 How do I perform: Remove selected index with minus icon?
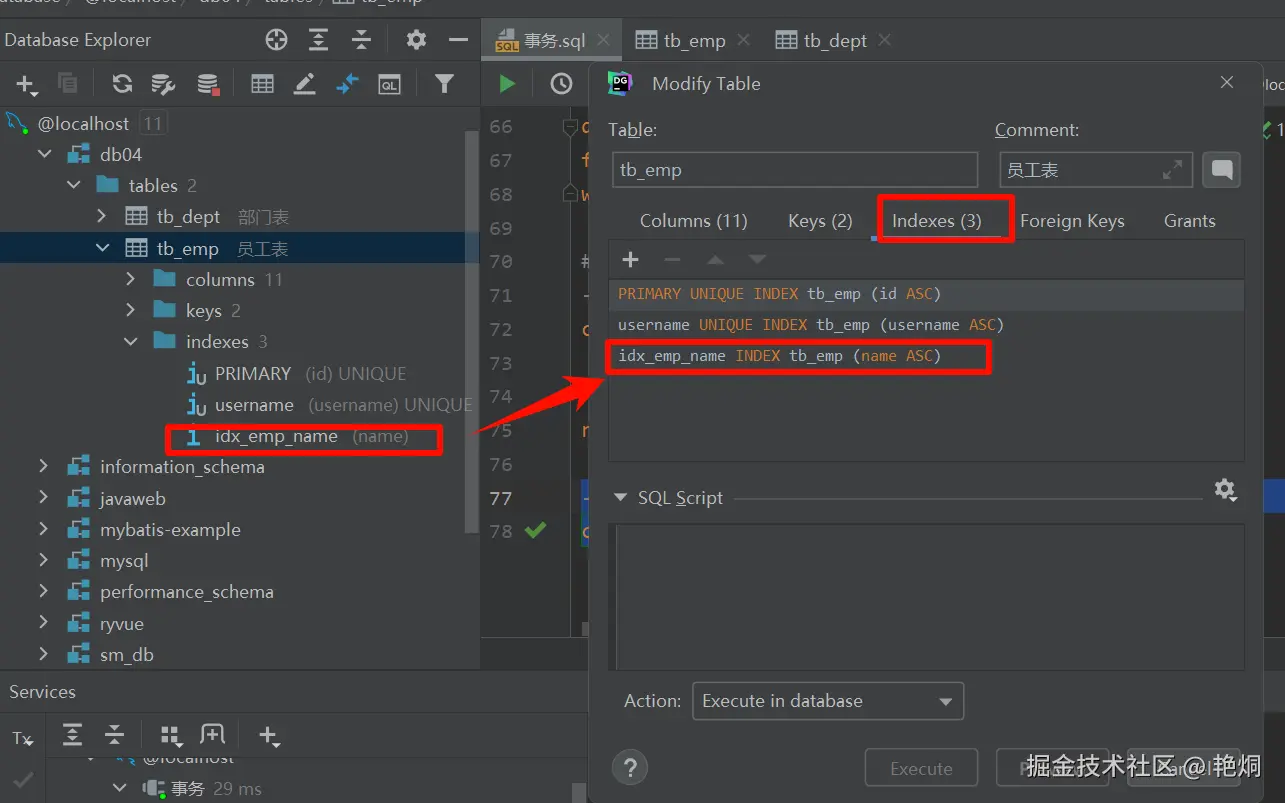pyautogui.click(x=672, y=260)
